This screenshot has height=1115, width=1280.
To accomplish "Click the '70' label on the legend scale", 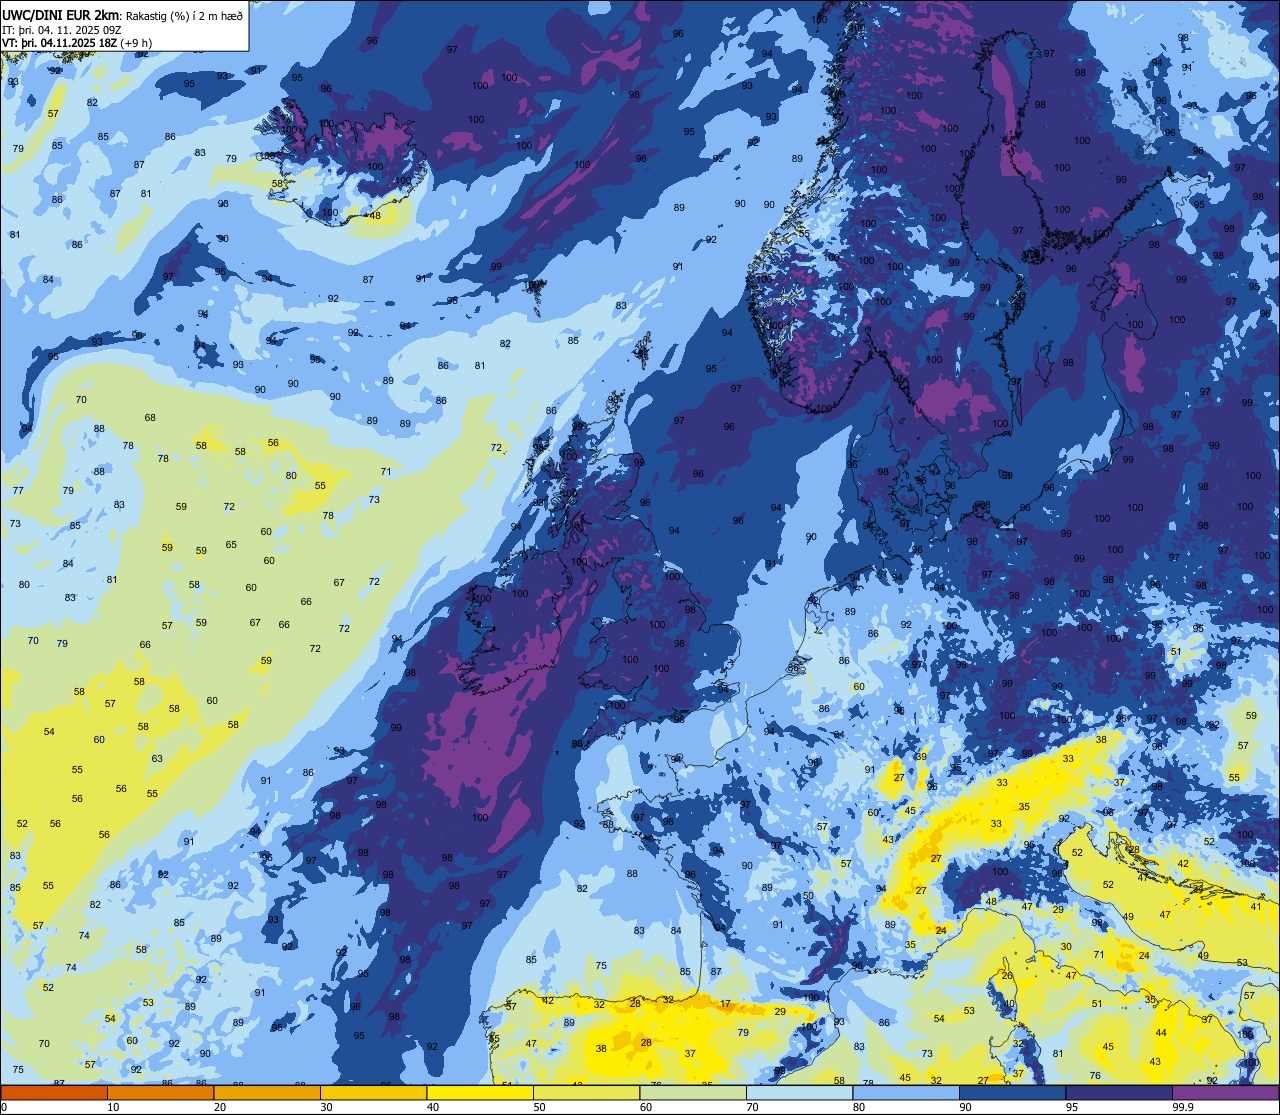I will 752,1107.
